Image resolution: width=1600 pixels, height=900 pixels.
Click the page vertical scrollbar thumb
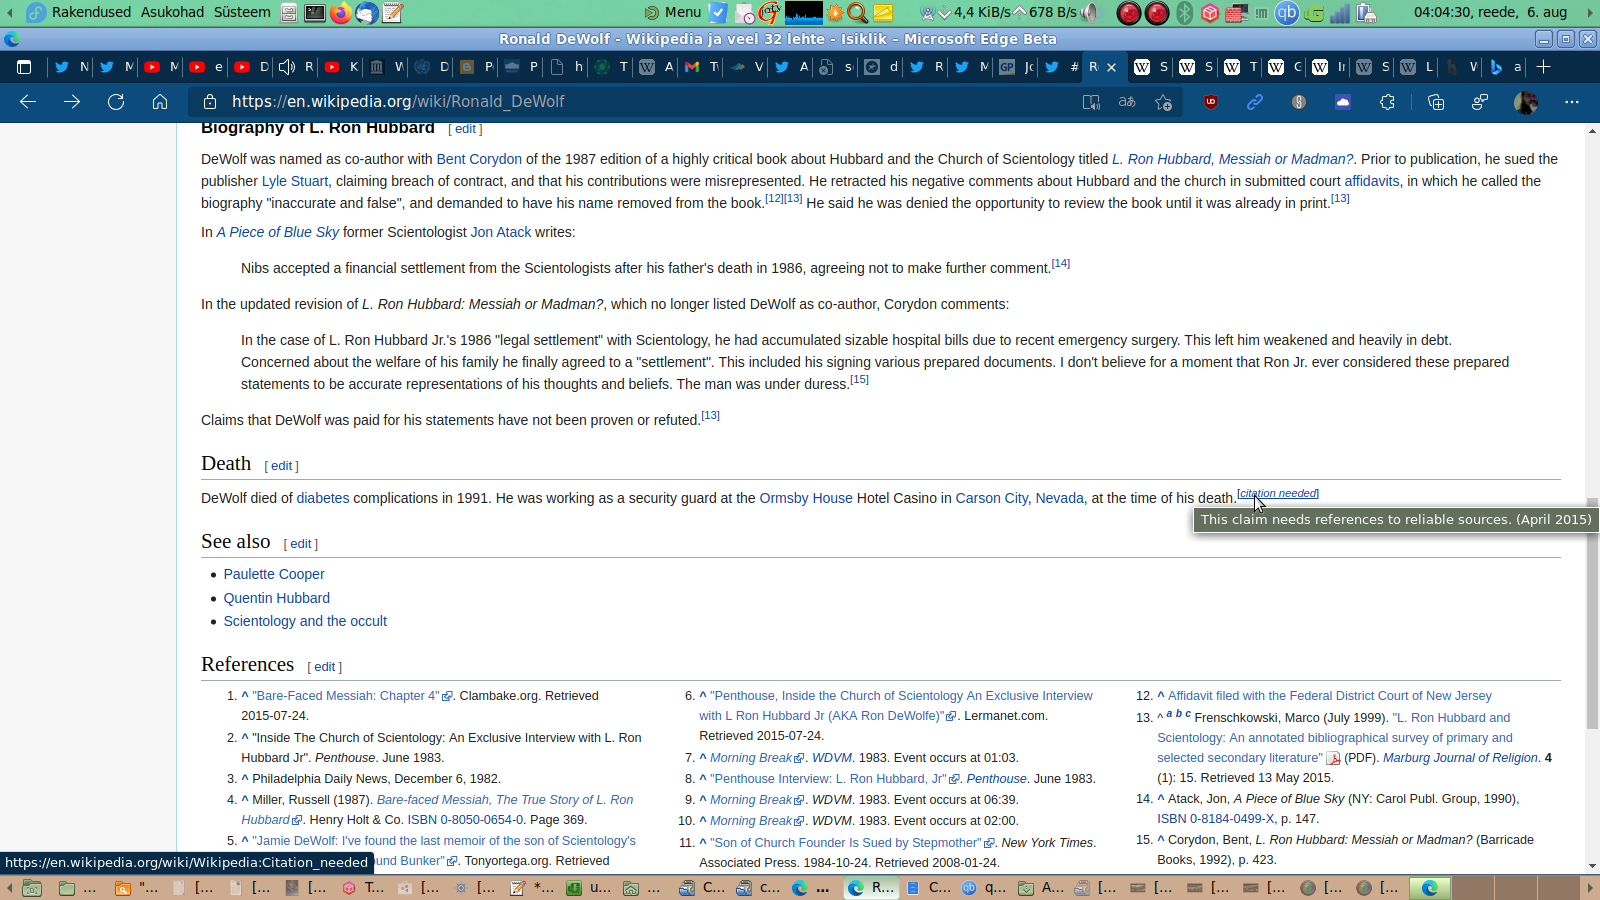tap(1592, 613)
